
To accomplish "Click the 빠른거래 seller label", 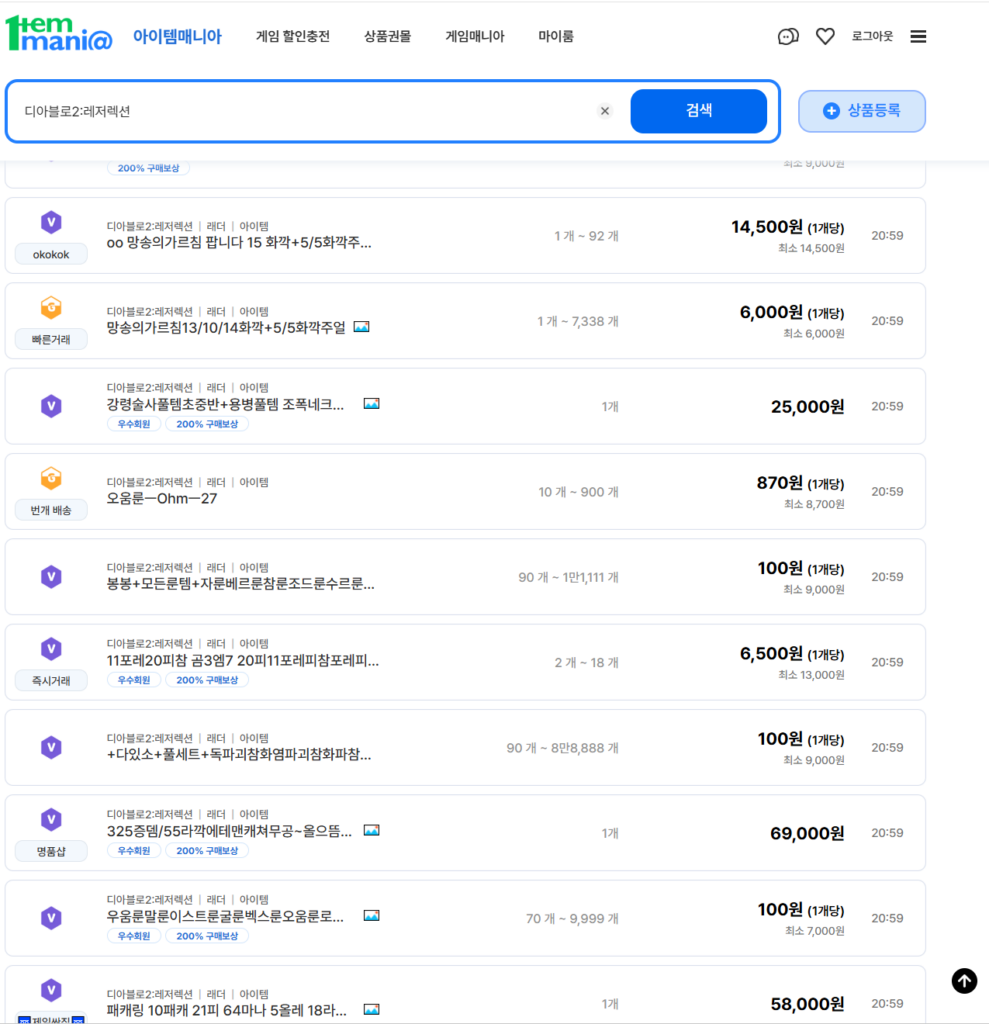I will point(51,340).
